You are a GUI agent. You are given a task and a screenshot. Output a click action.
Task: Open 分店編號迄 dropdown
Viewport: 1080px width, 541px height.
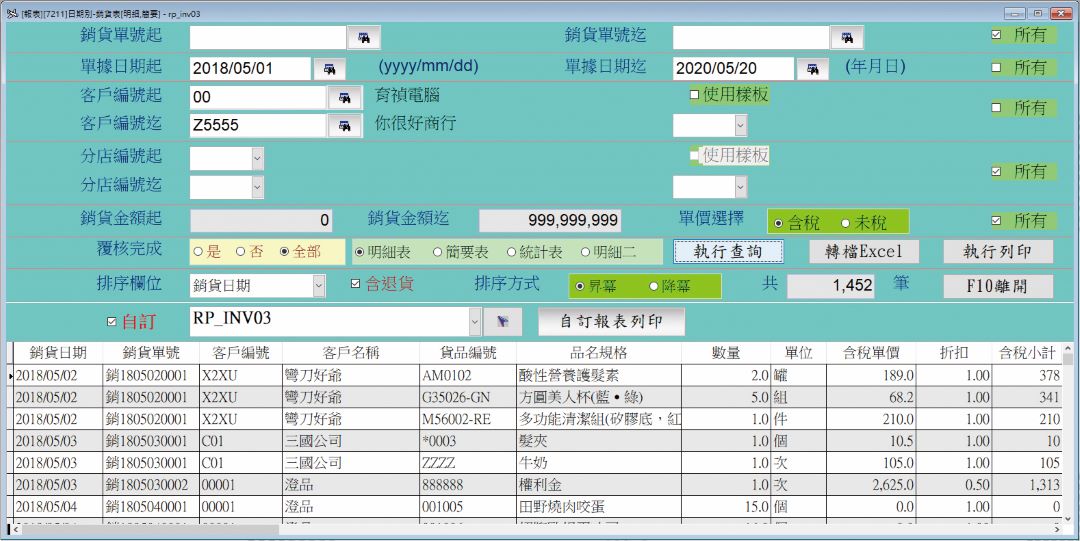pos(257,186)
